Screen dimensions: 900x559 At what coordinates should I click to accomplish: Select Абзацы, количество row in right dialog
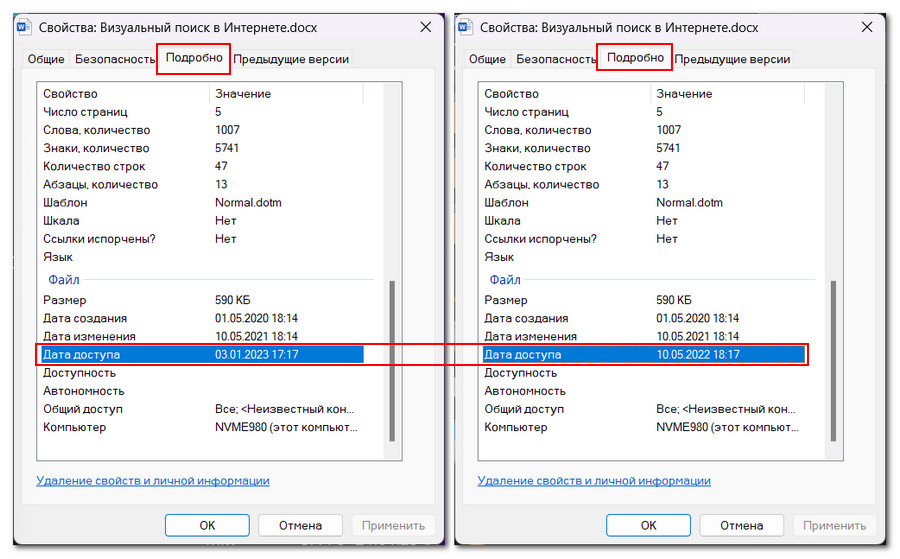click(642, 184)
